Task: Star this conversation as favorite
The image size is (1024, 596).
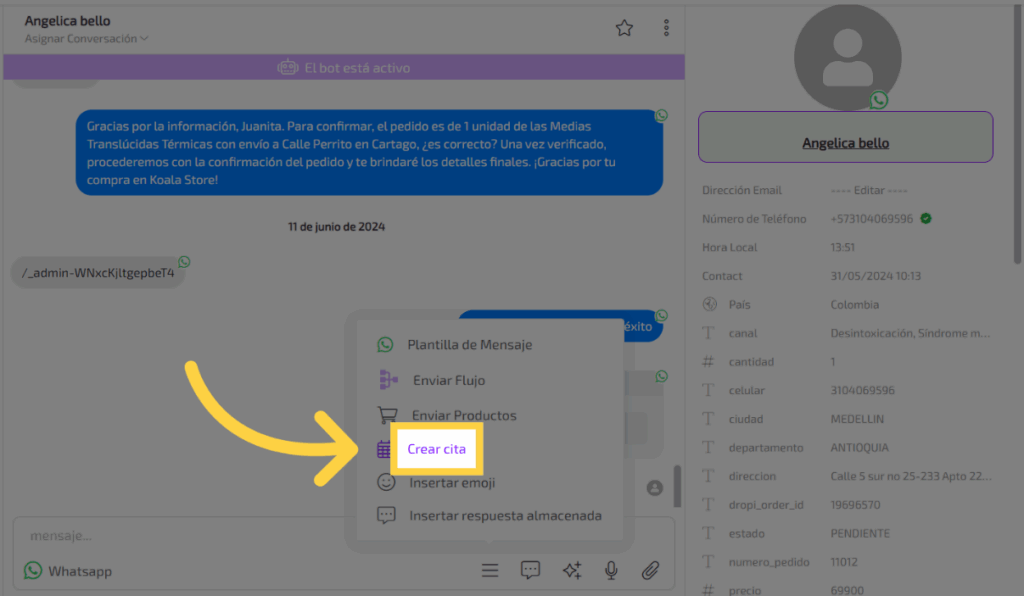Action: (624, 28)
